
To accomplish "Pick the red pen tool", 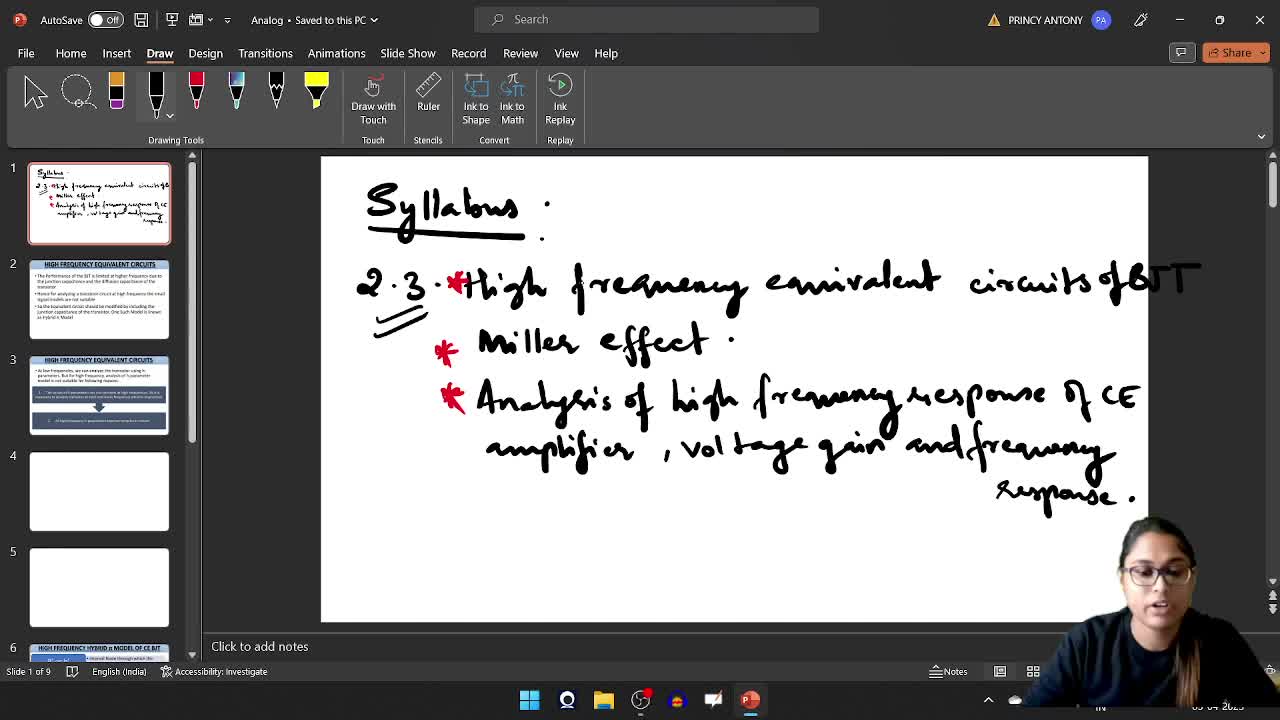I will click(x=196, y=92).
